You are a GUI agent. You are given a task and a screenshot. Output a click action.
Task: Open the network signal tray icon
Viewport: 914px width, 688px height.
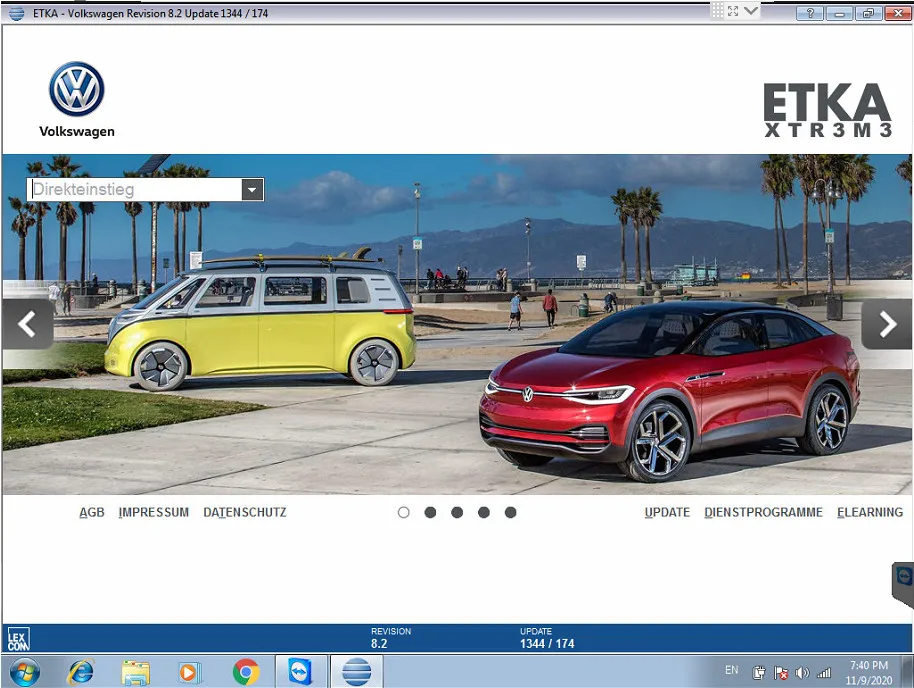824,673
